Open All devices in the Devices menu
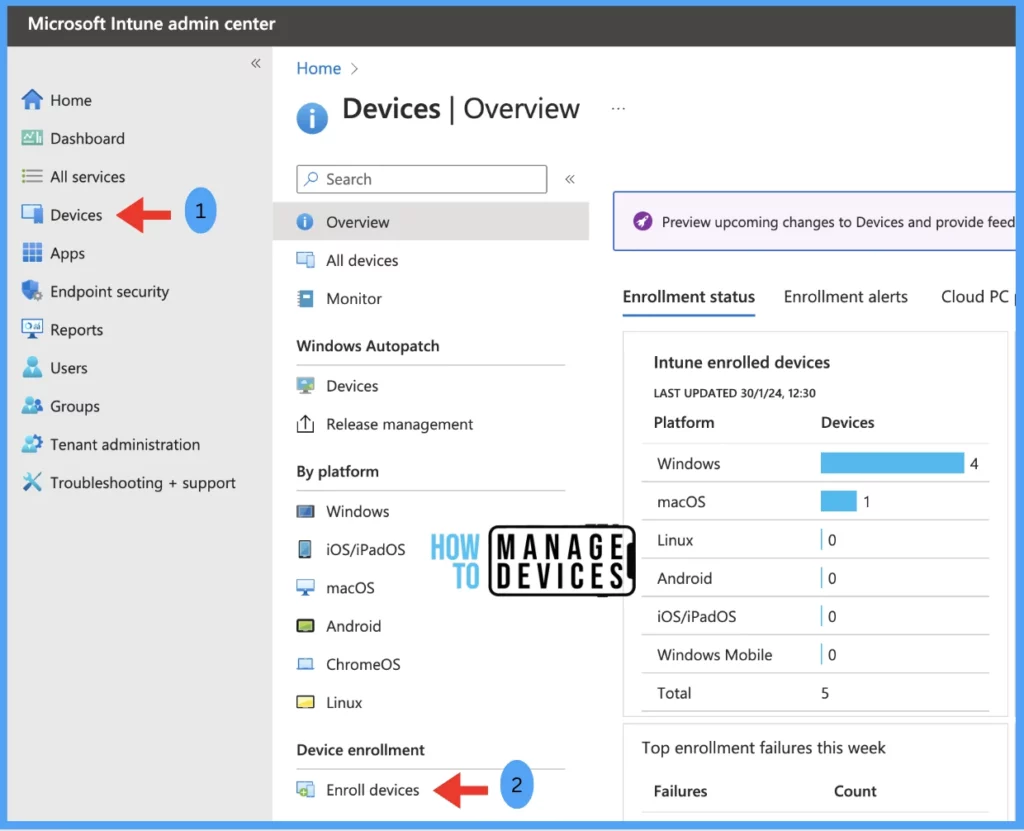Screen dimensions: 1024x831 (362, 261)
